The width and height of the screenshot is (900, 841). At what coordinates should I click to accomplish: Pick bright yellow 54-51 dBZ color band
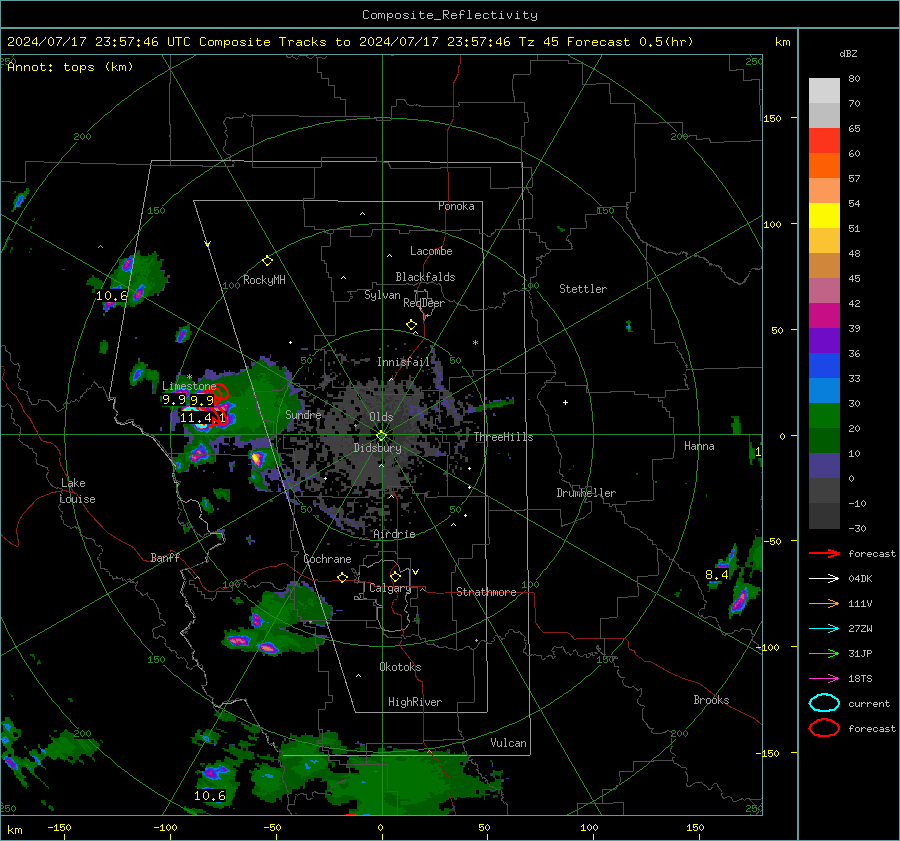pos(824,216)
